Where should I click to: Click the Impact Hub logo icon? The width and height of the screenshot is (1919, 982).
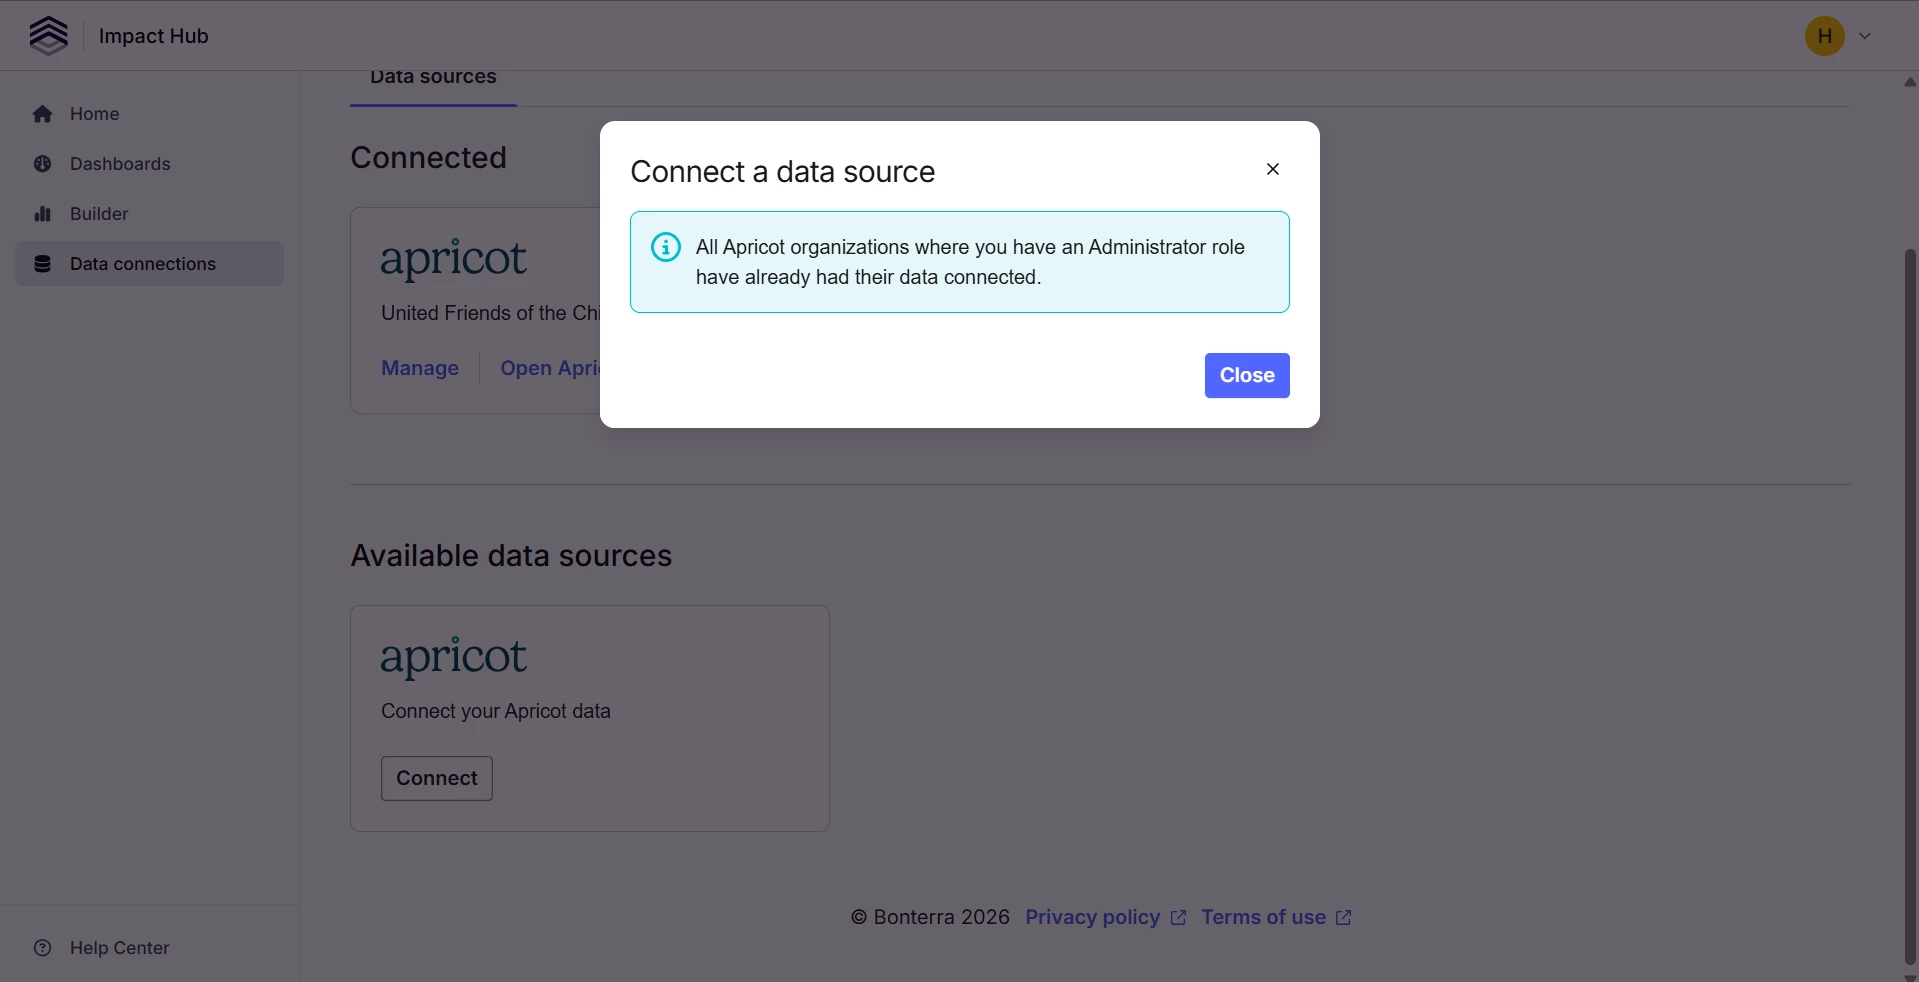click(49, 36)
